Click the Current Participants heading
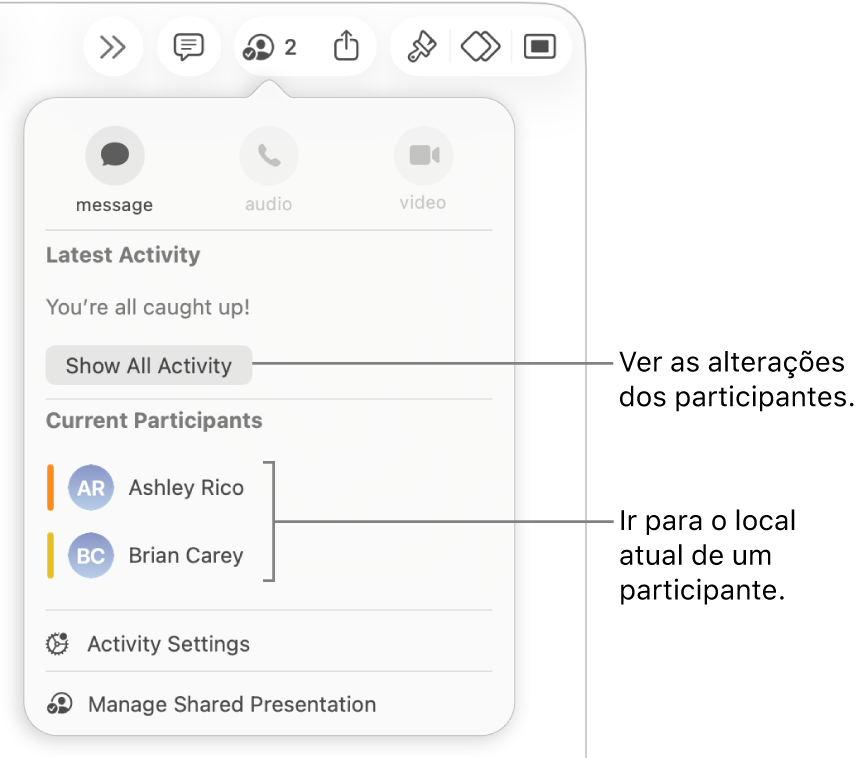Image resolution: width=865 pixels, height=758 pixels. [x=154, y=420]
